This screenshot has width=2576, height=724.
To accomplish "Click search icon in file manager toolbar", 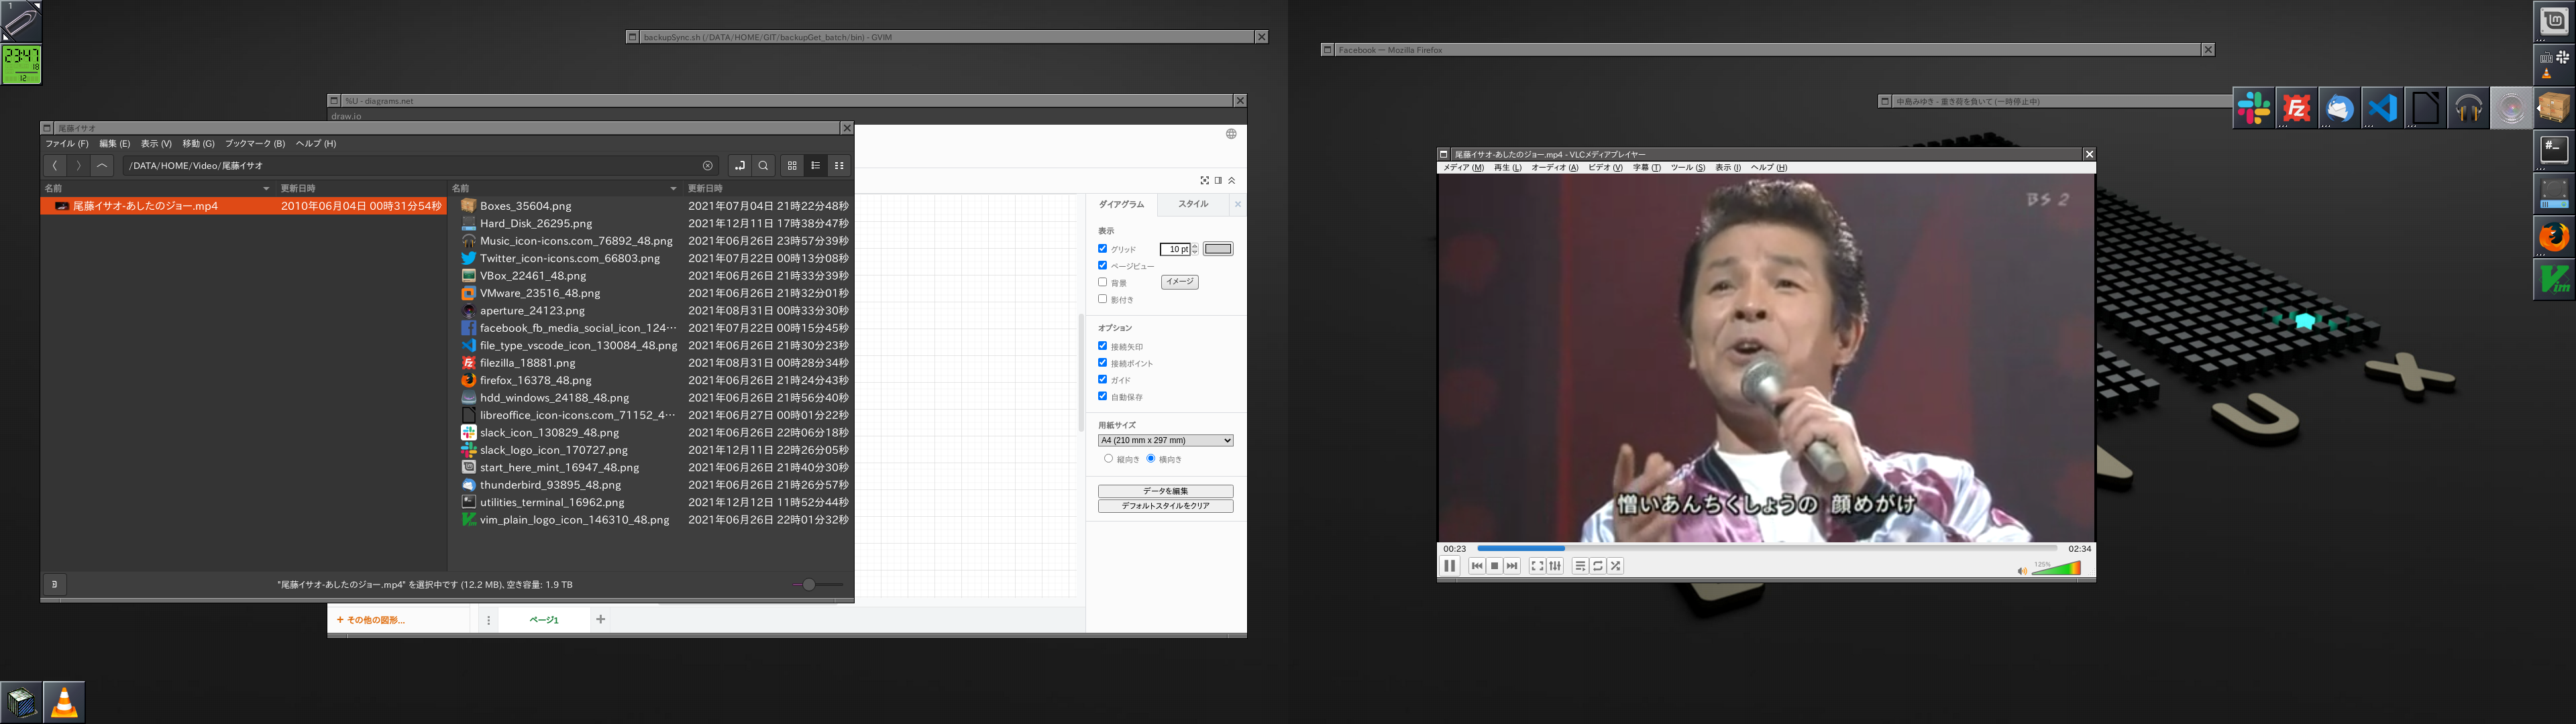I will (x=763, y=166).
